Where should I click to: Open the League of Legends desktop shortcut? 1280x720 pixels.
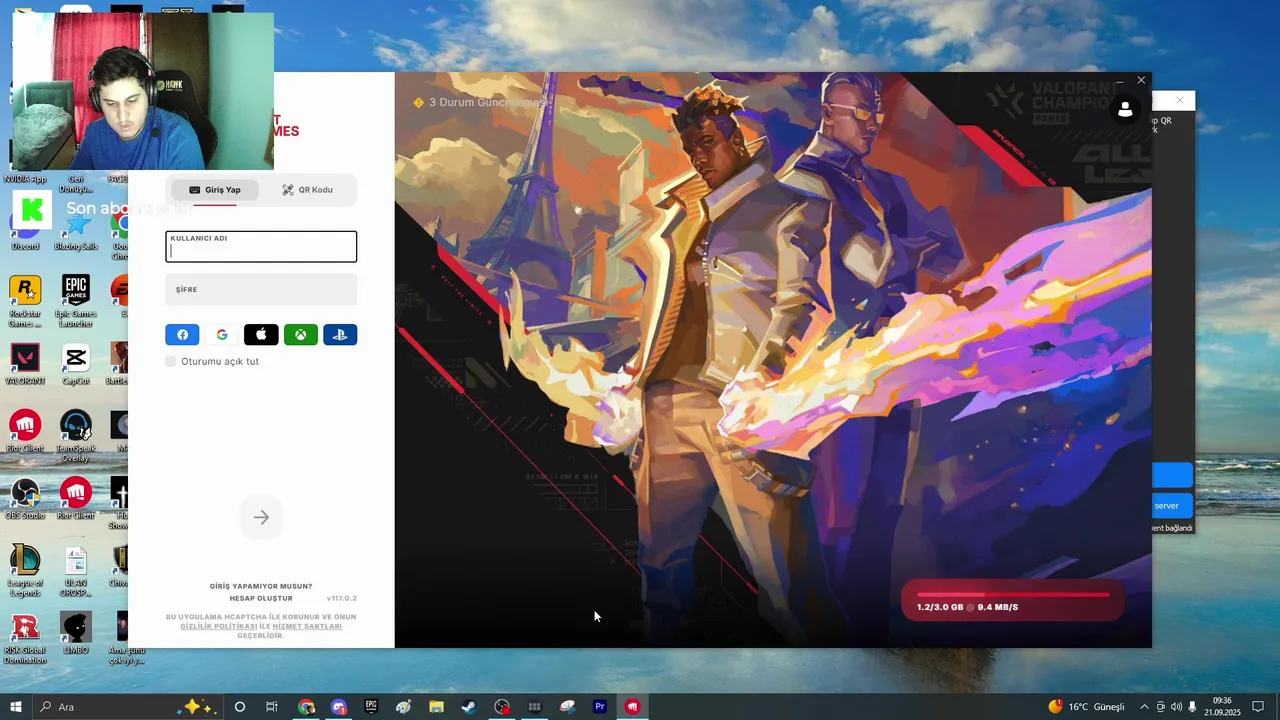point(25,571)
